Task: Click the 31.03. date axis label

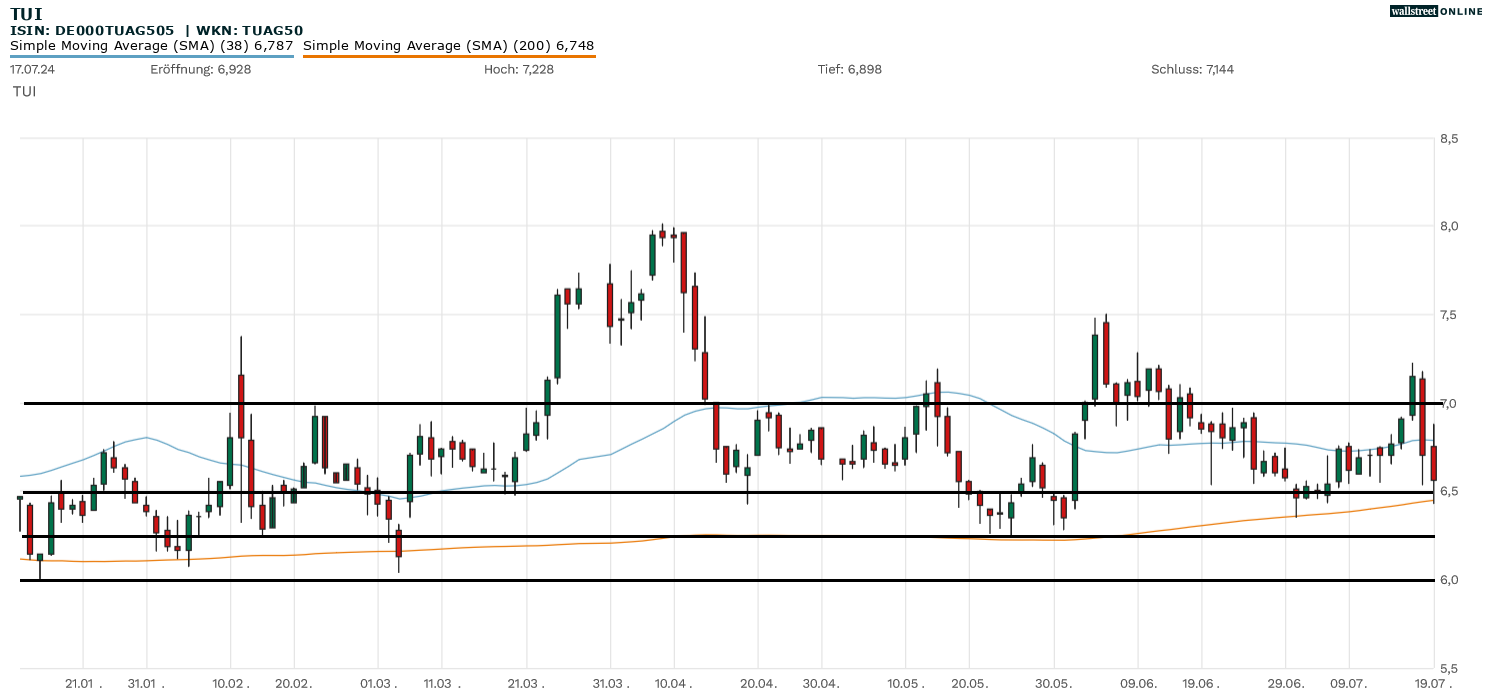Action: click(x=610, y=683)
